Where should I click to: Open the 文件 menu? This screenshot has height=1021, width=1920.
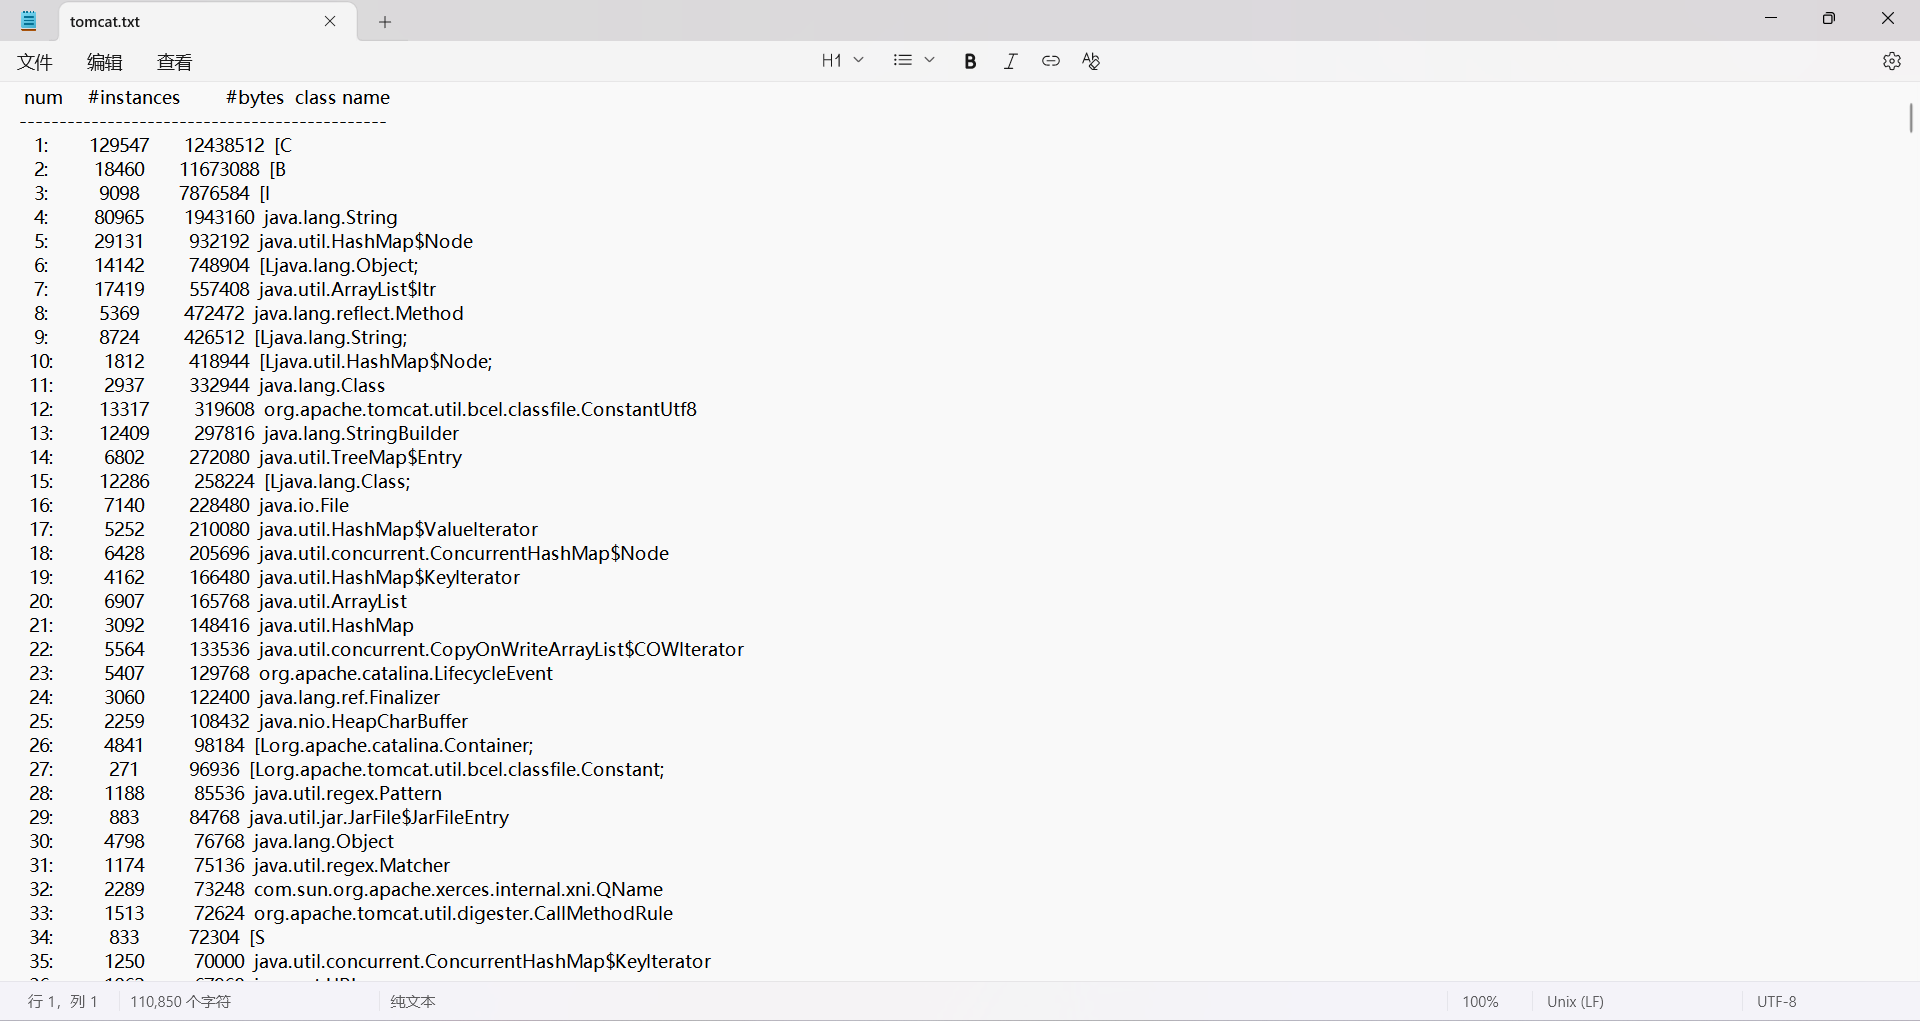pyautogui.click(x=35, y=62)
